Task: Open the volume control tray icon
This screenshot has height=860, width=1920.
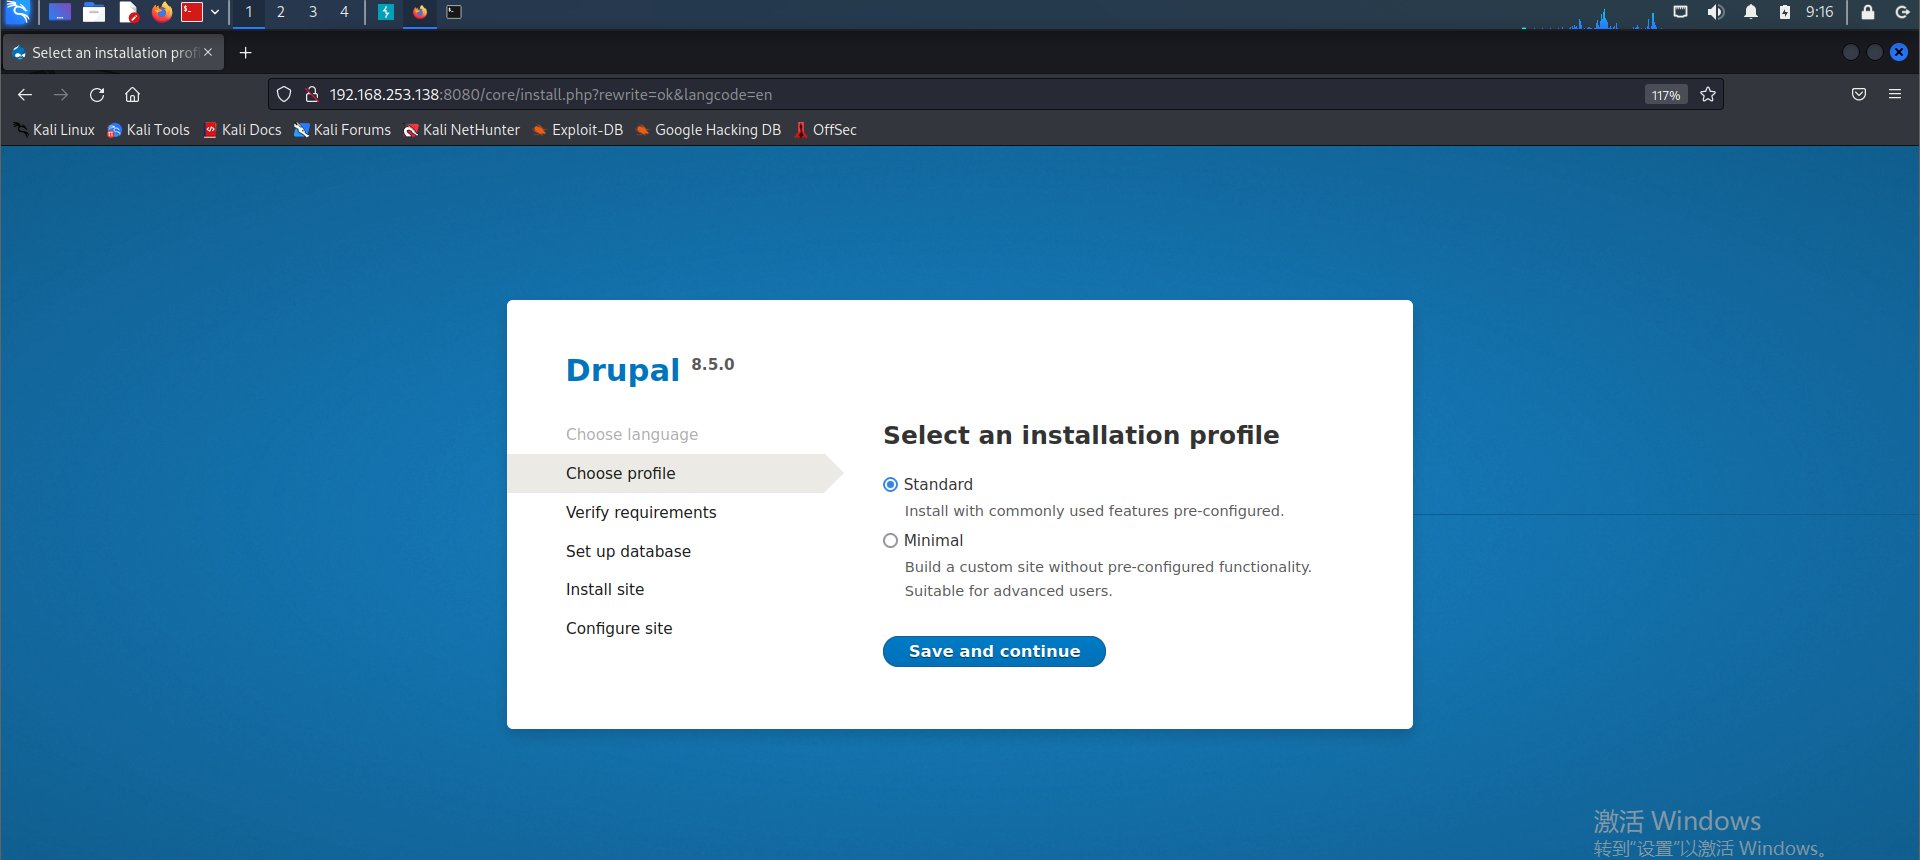Action: click(x=1716, y=12)
